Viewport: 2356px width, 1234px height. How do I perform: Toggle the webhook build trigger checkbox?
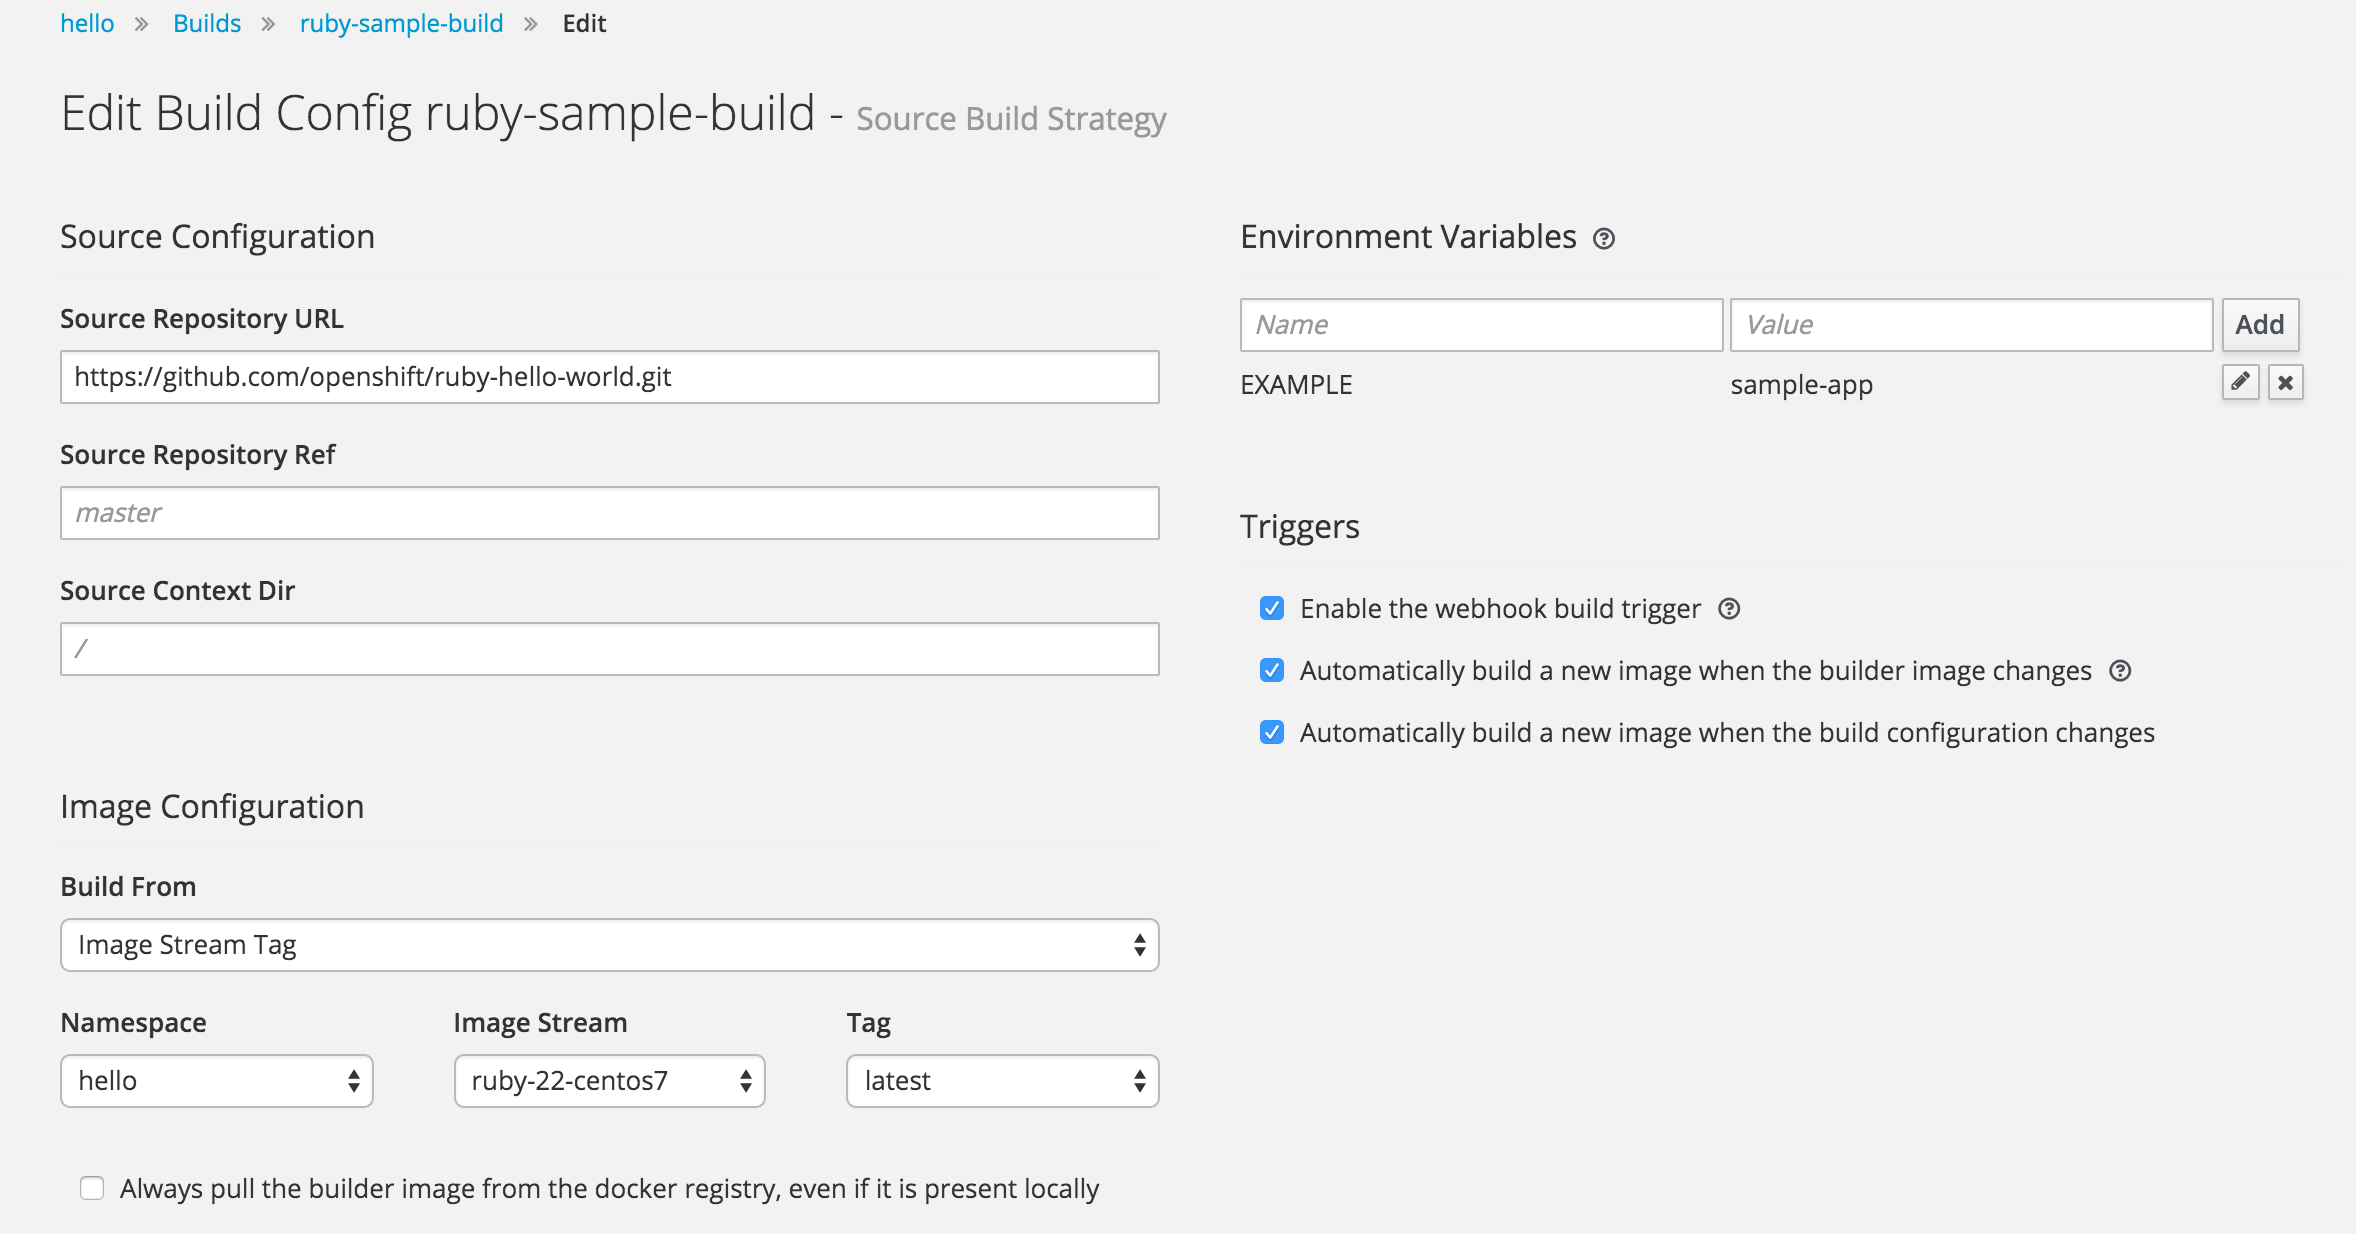tap(1270, 608)
